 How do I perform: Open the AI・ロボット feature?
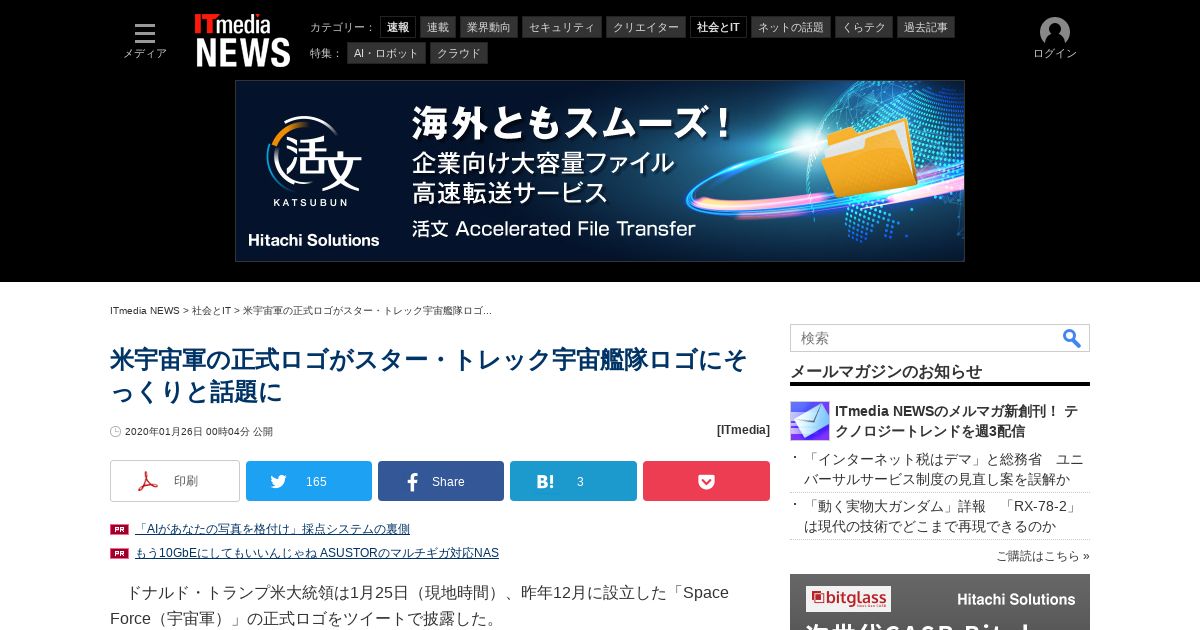(x=386, y=53)
